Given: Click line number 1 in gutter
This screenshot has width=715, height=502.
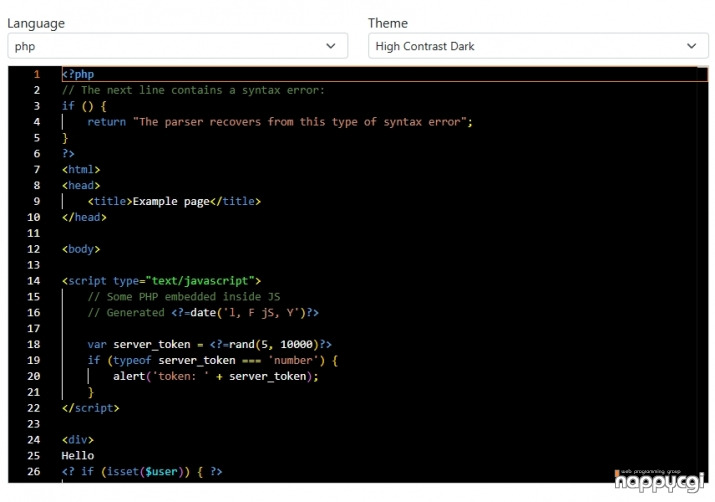Looking at the screenshot, I should [x=36, y=74].
